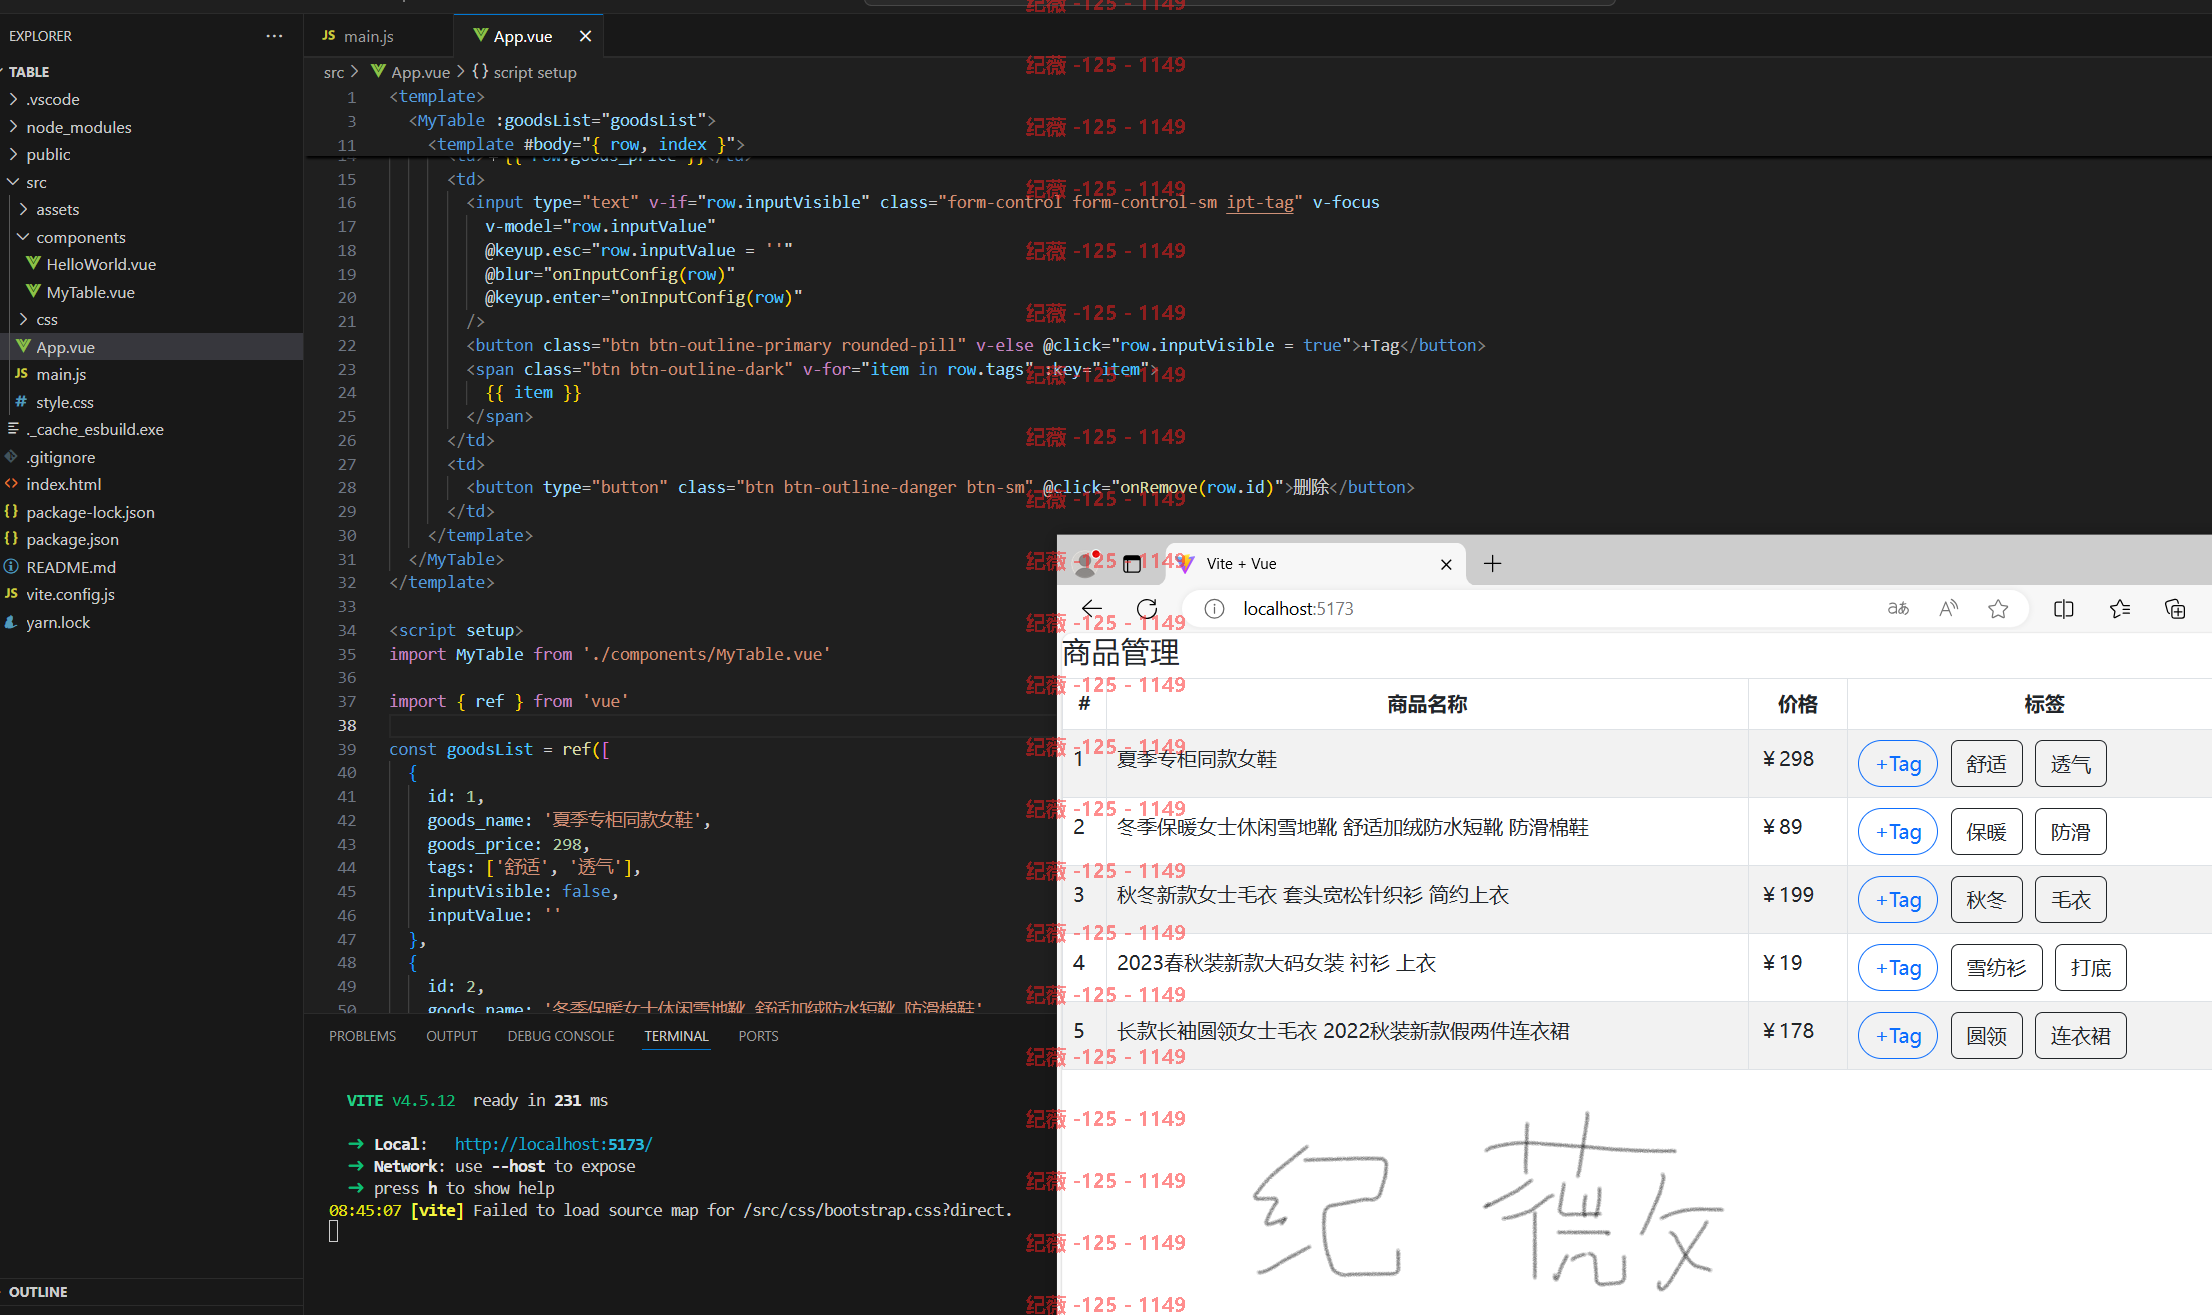
Task: Refresh the browser page
Action: click(x=1147, y=609)
